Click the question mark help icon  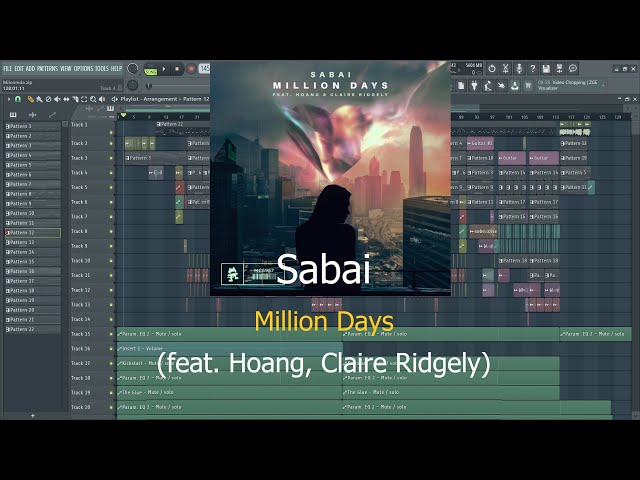click(532, 69)
